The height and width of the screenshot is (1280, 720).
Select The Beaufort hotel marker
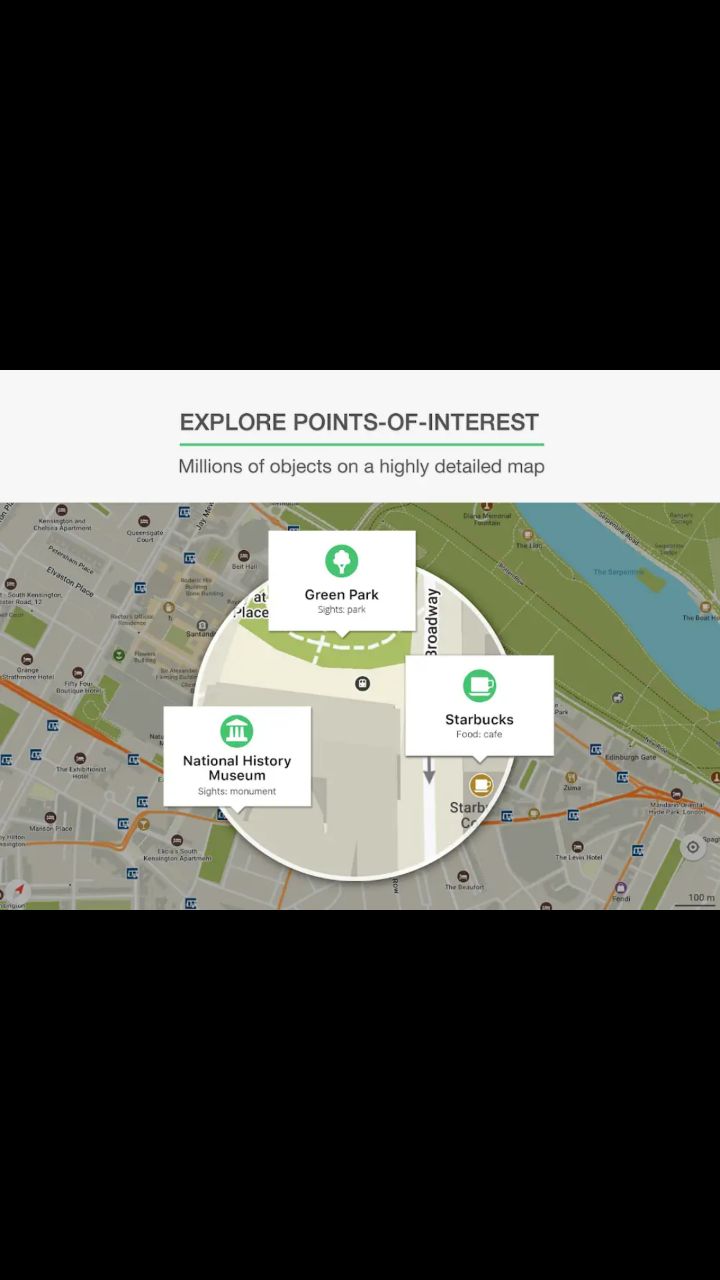coord(463,876)
